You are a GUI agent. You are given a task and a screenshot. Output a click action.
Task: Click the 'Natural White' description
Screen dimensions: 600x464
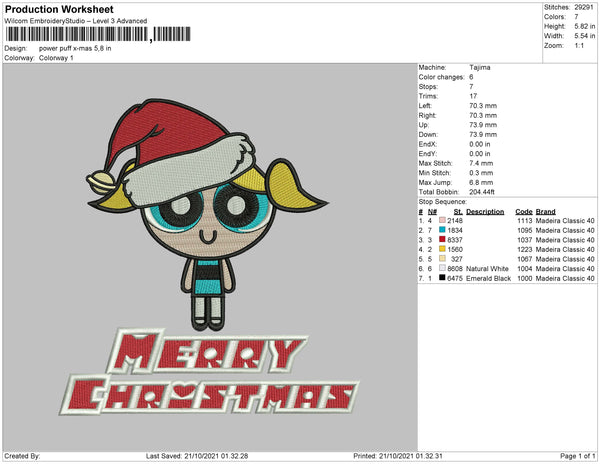(488, 269)
